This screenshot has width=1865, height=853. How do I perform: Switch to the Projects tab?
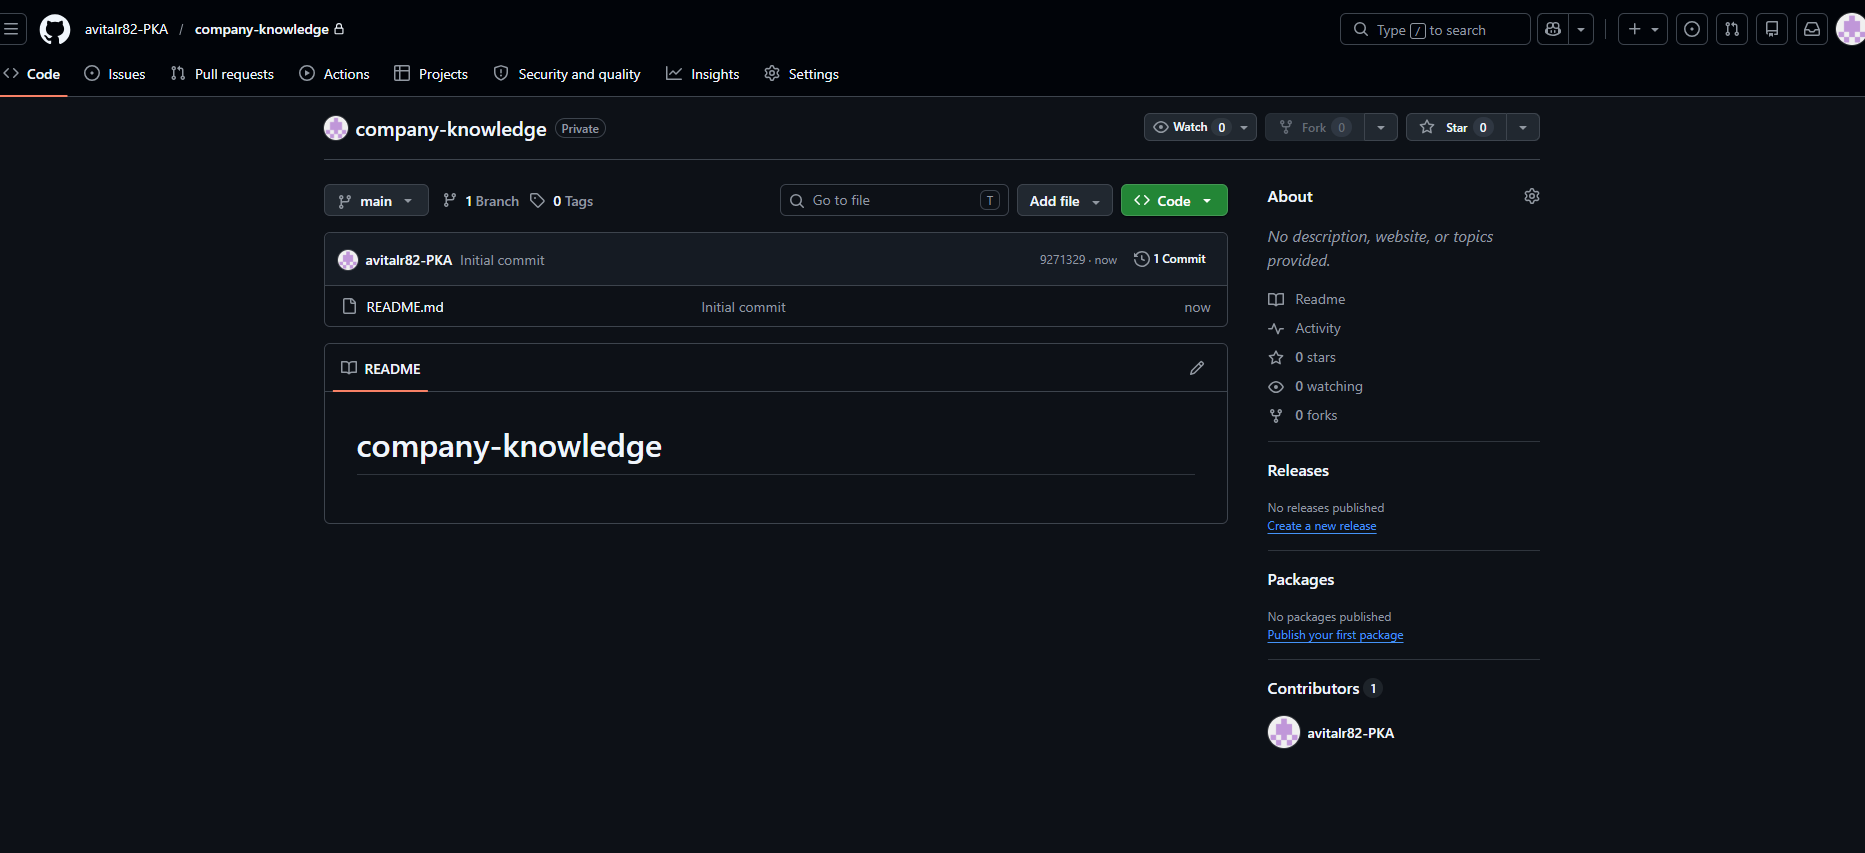pyautogui.click(x=431, y=74)
